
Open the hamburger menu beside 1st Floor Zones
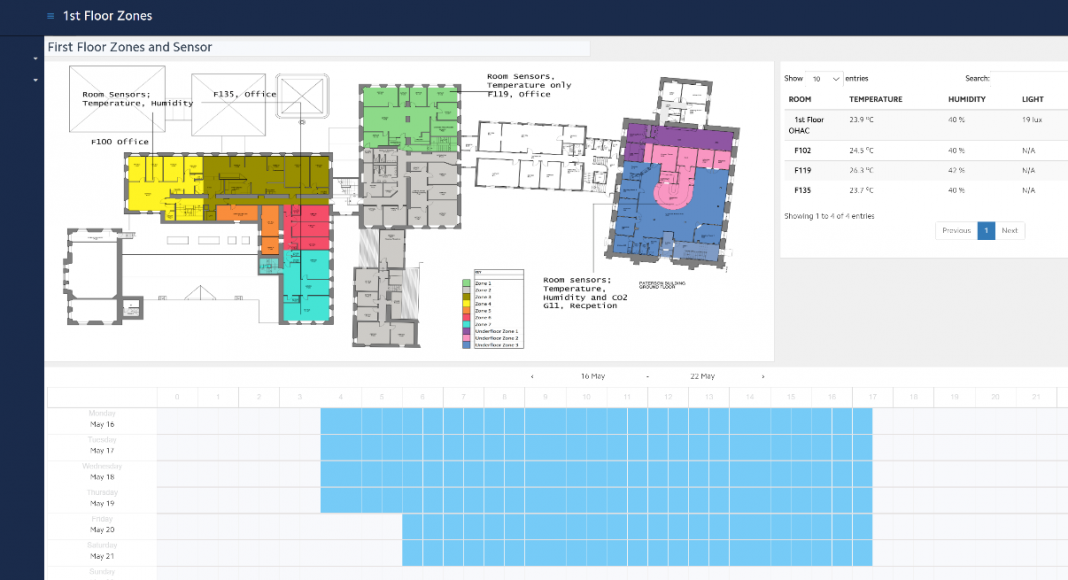pos(51,16)
